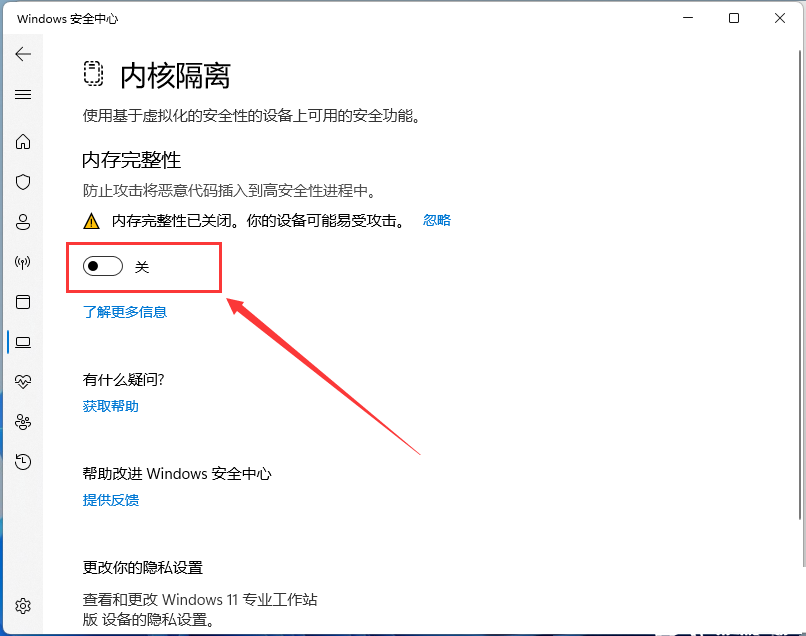Open account protection from the sidebar
806x636 pixels.
click(x=23, y=222)
